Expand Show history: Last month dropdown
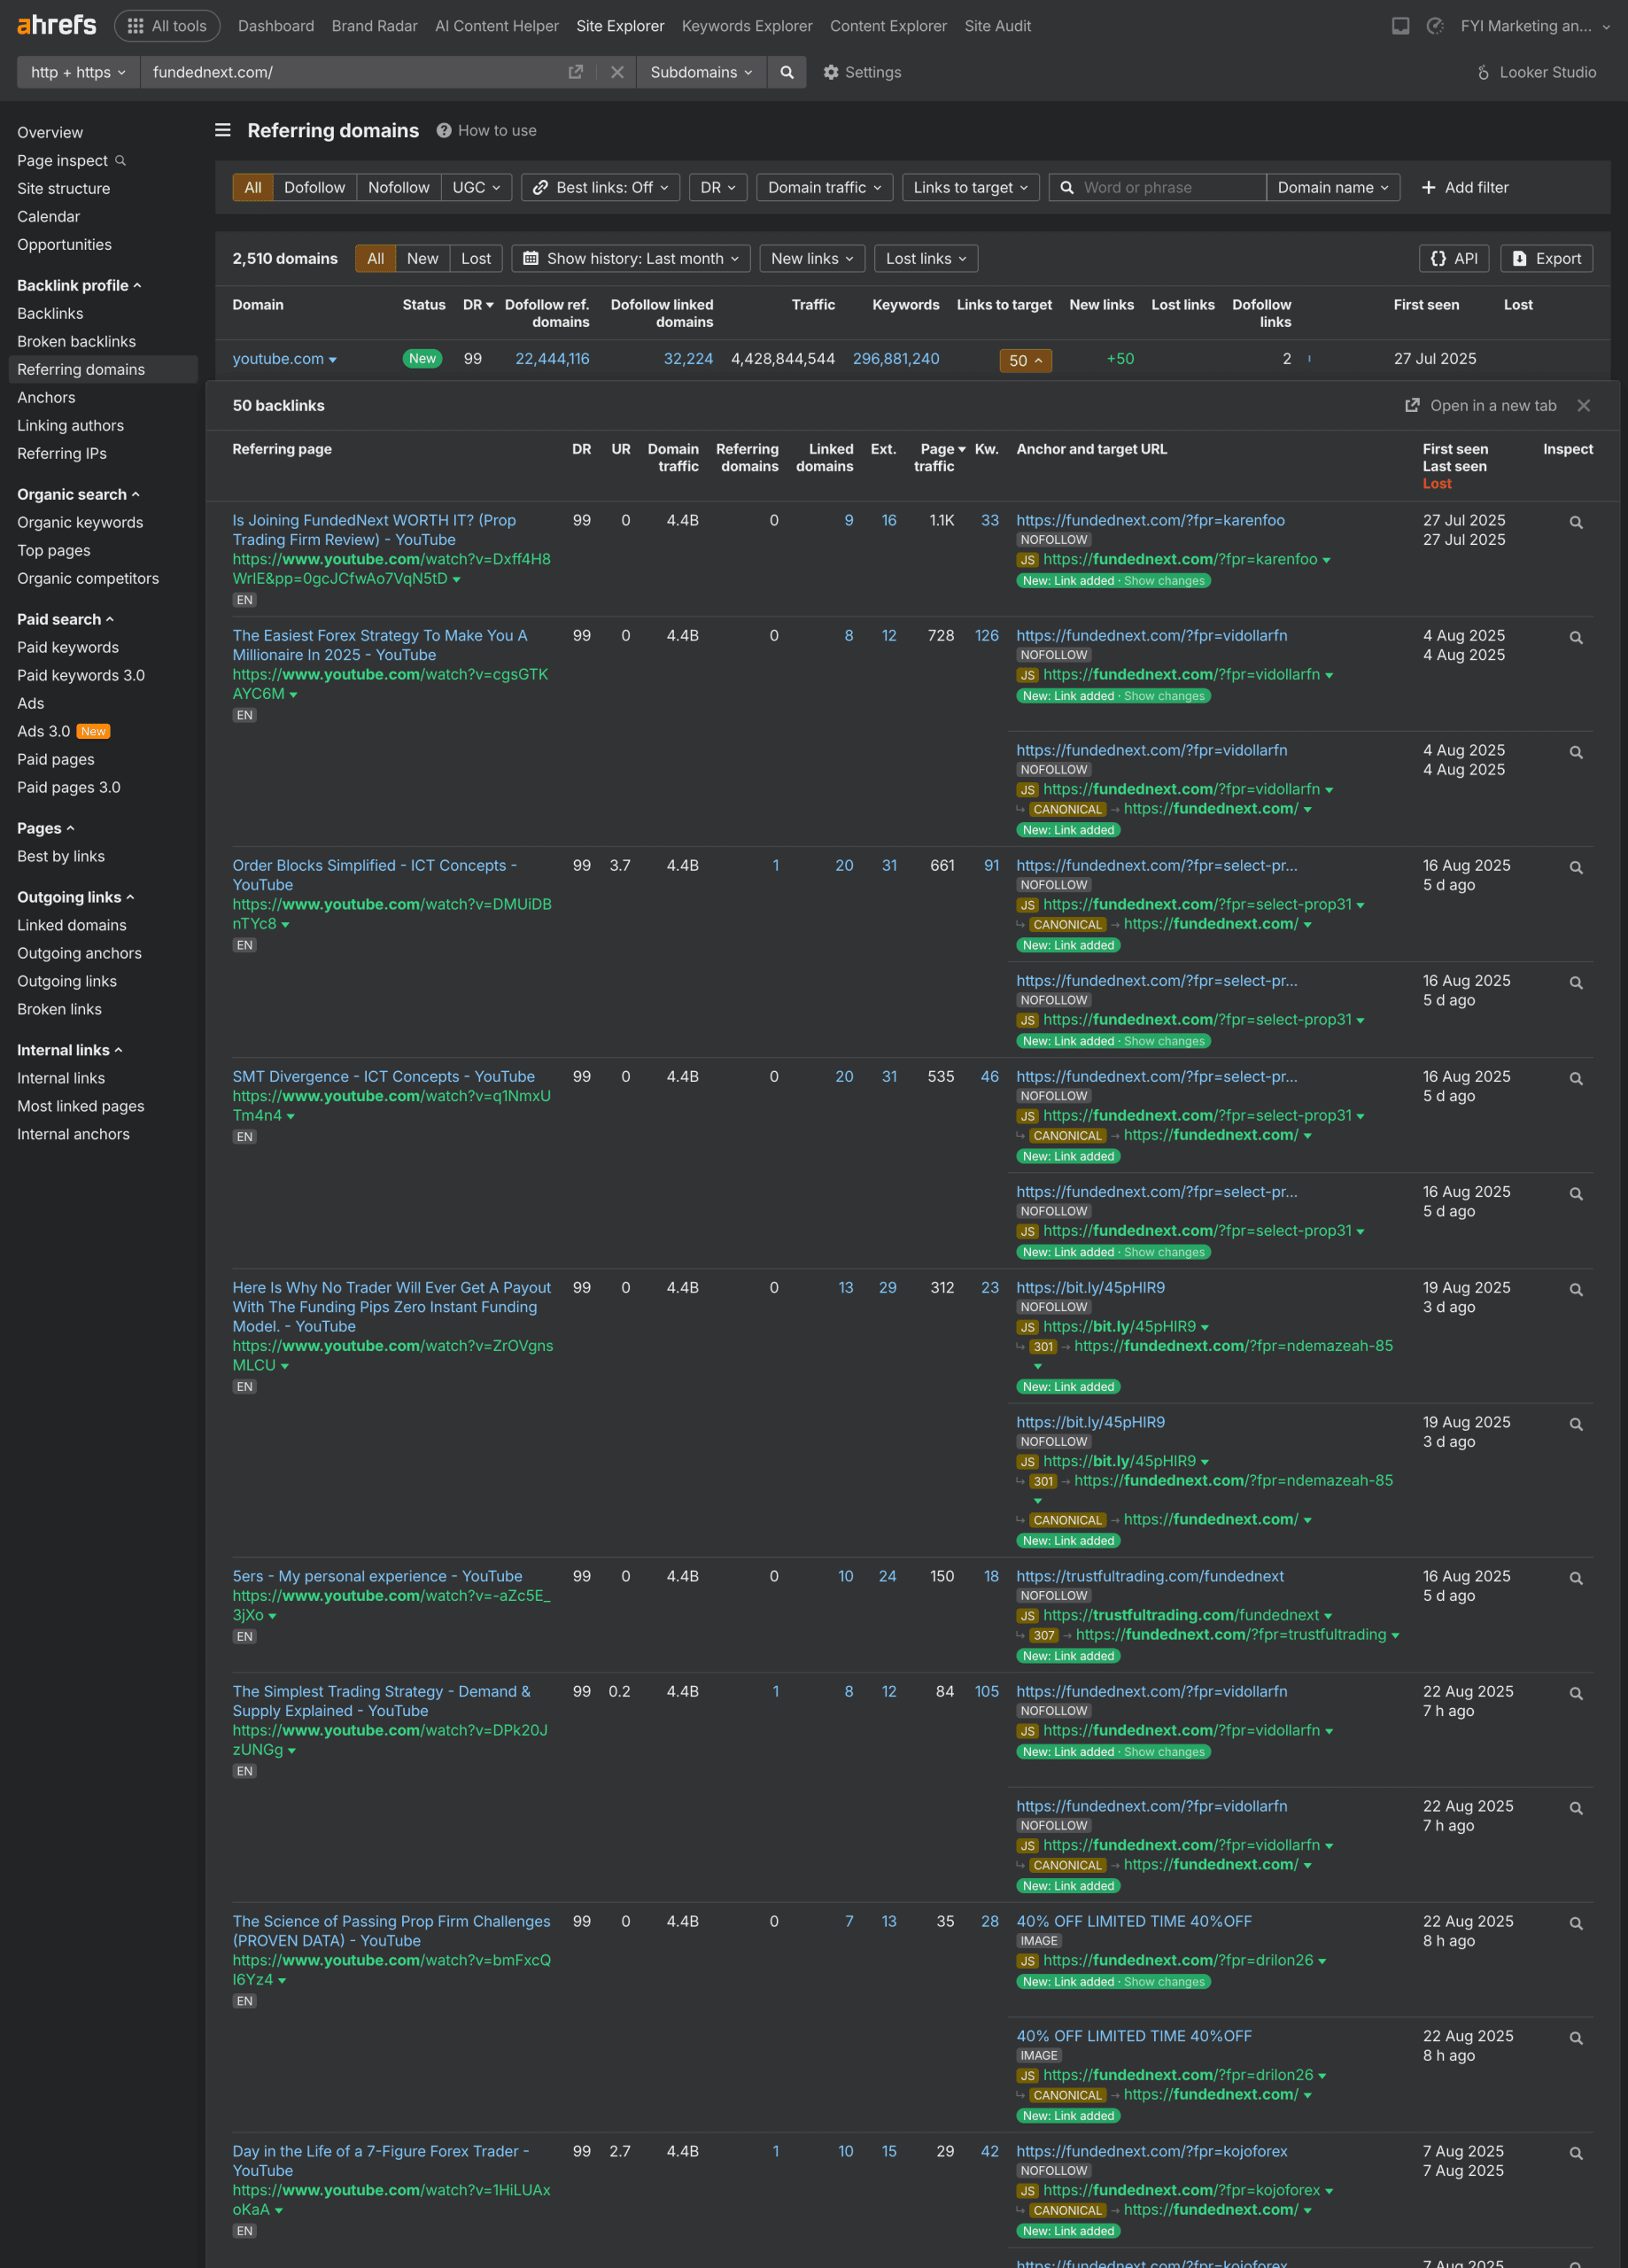The width and height of the screenshot is (1628, 2268). (x=631, y=259)
